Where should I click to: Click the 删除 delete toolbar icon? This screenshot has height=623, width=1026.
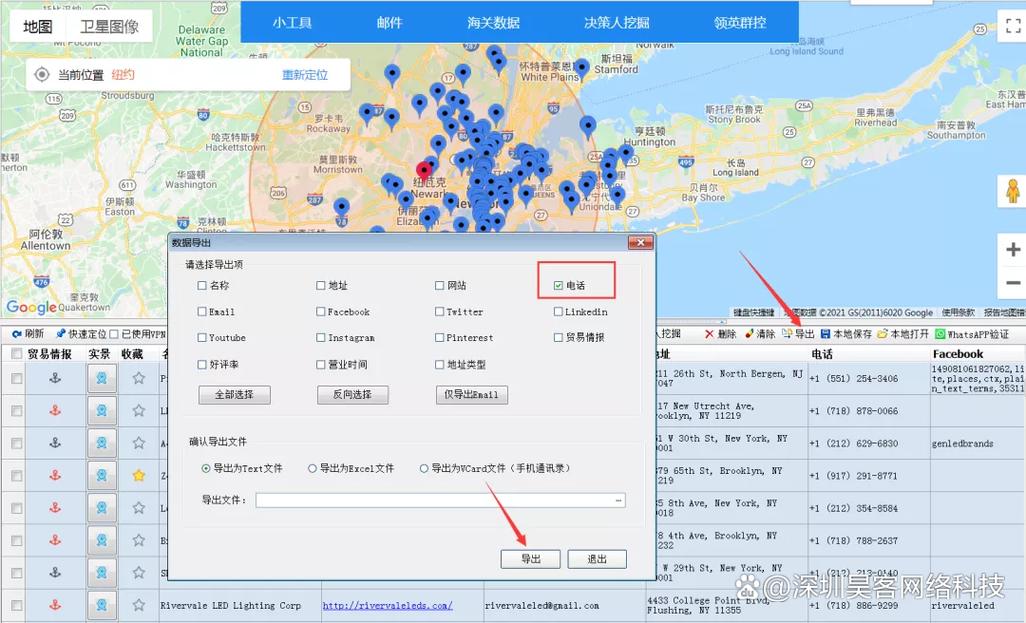pyautogui.click(x=710, y=334)
